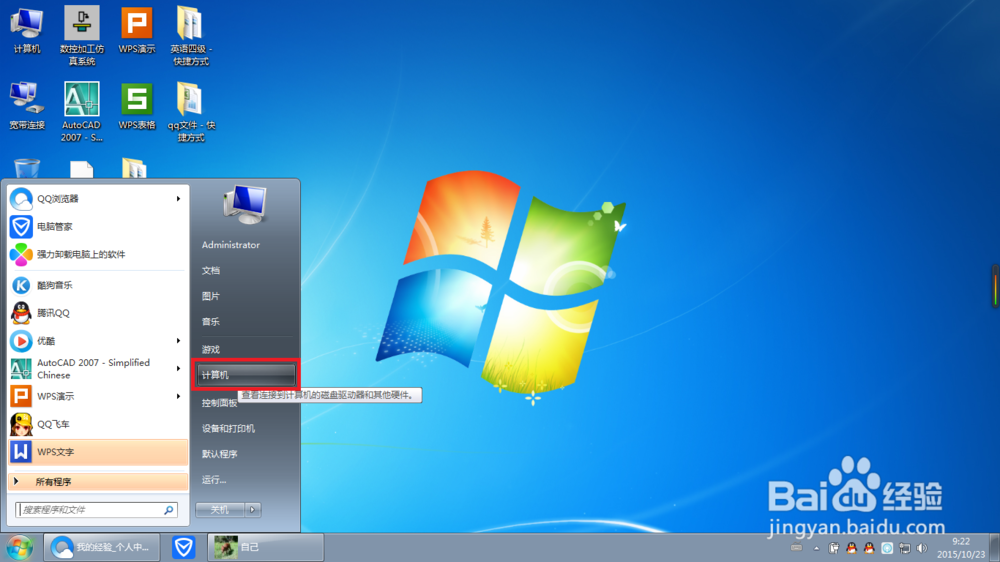Click 强力卸载电脑上的软件 in Start menu

point(98,255)
